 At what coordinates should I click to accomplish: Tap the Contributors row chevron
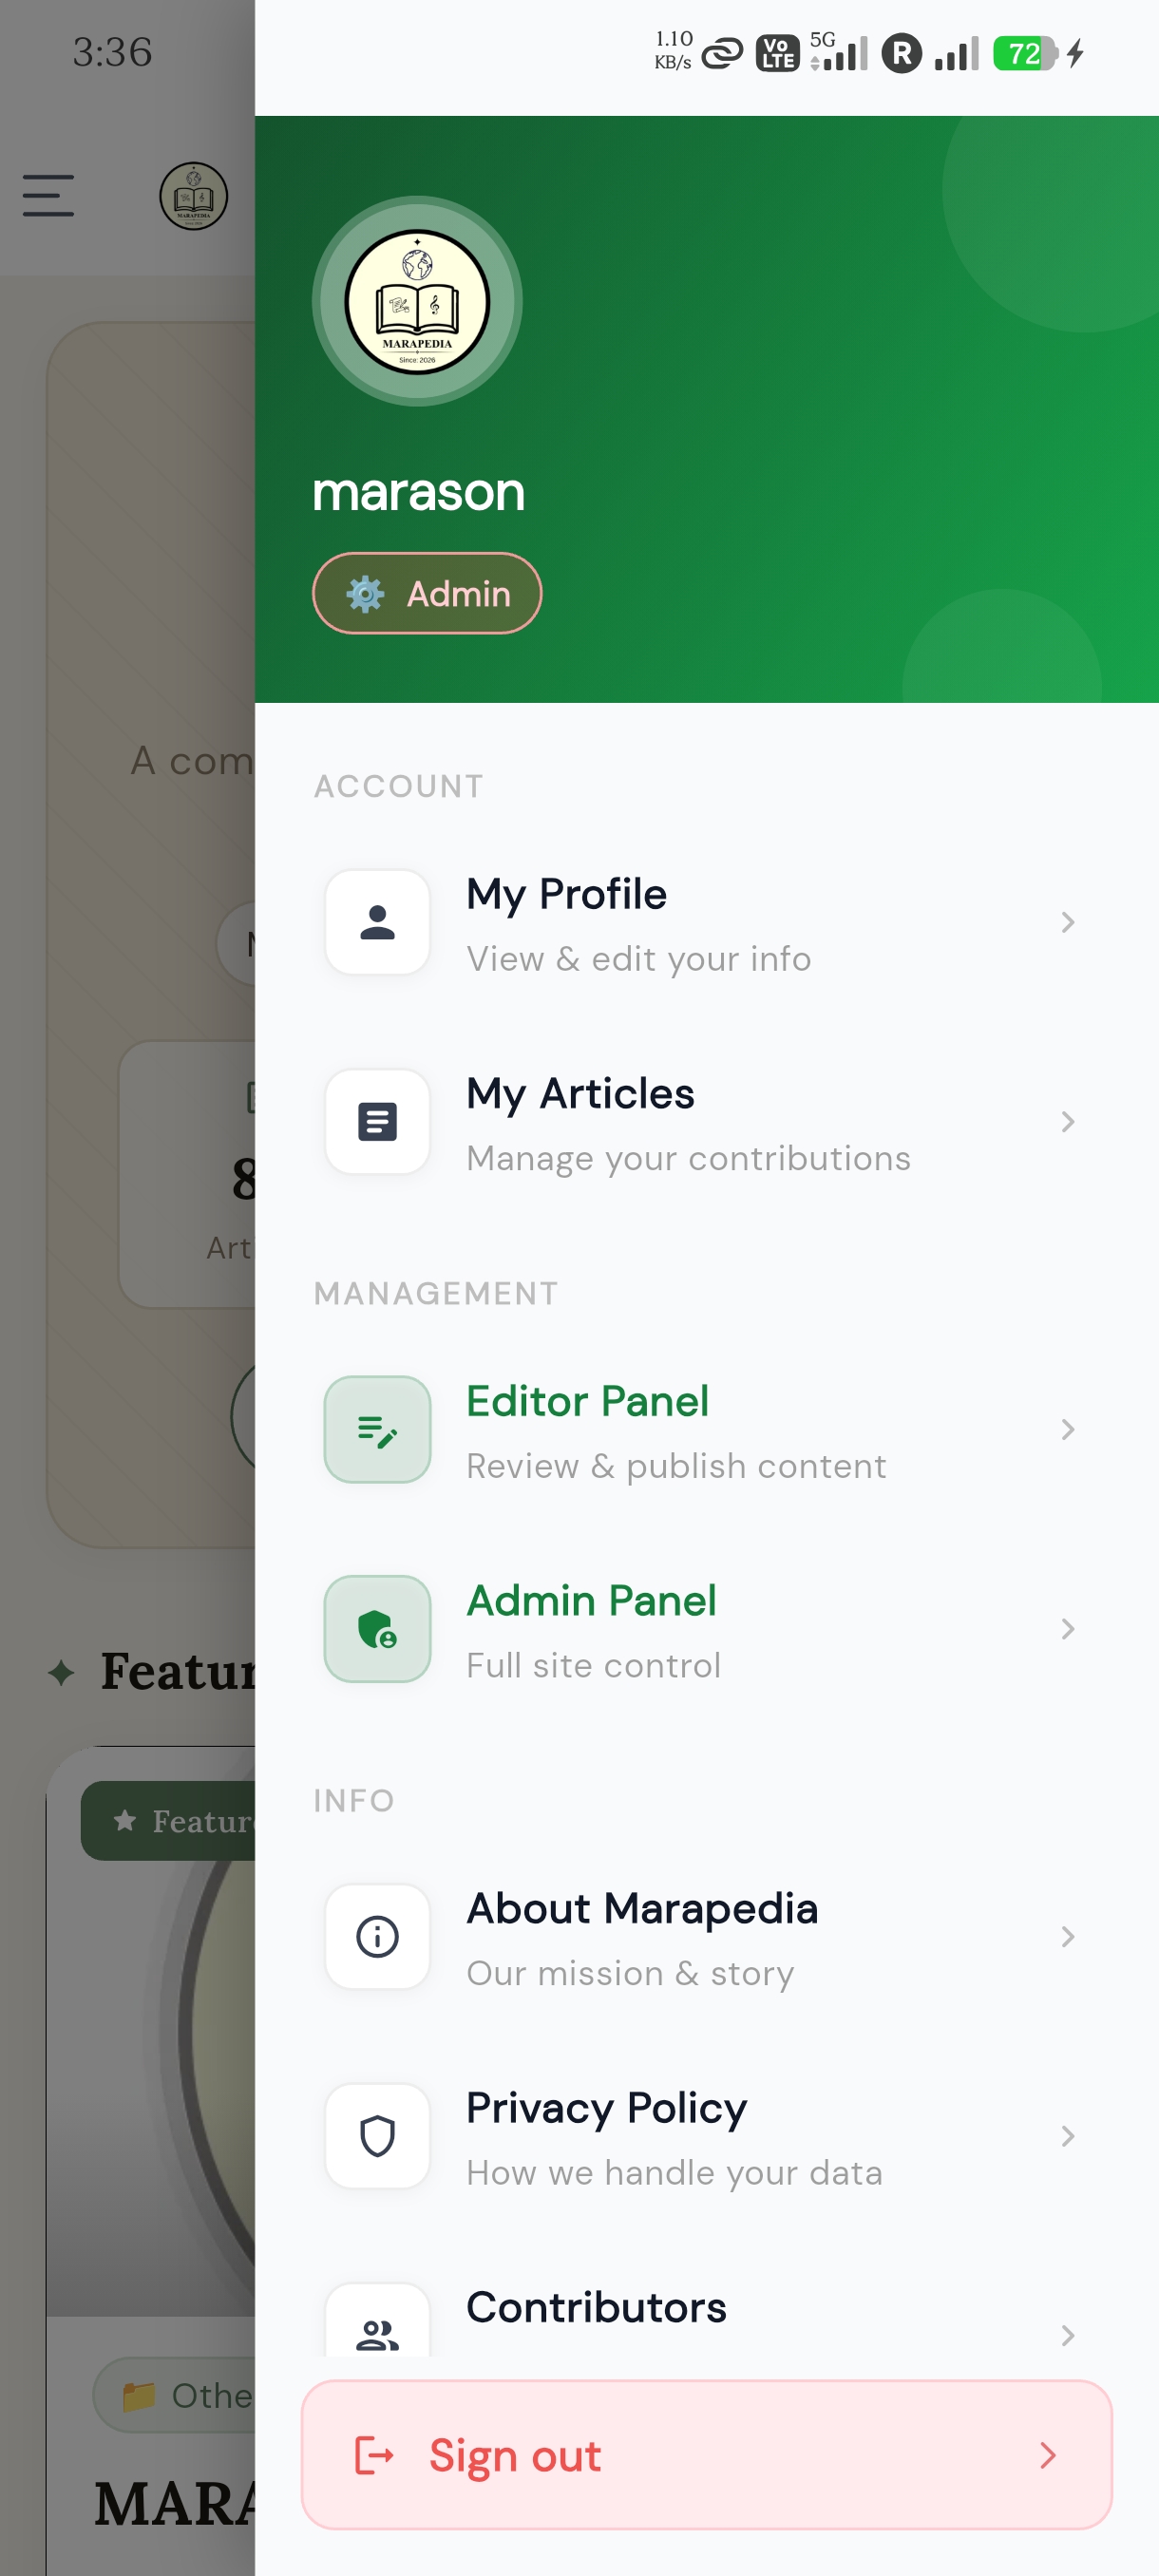click(1067, 2335)
